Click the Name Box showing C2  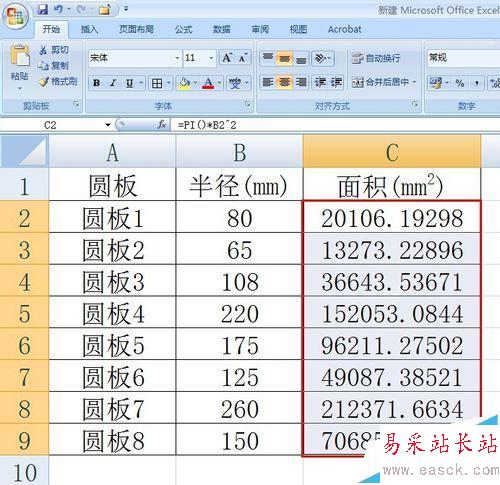pyautogui.click(x=51, y=125)
